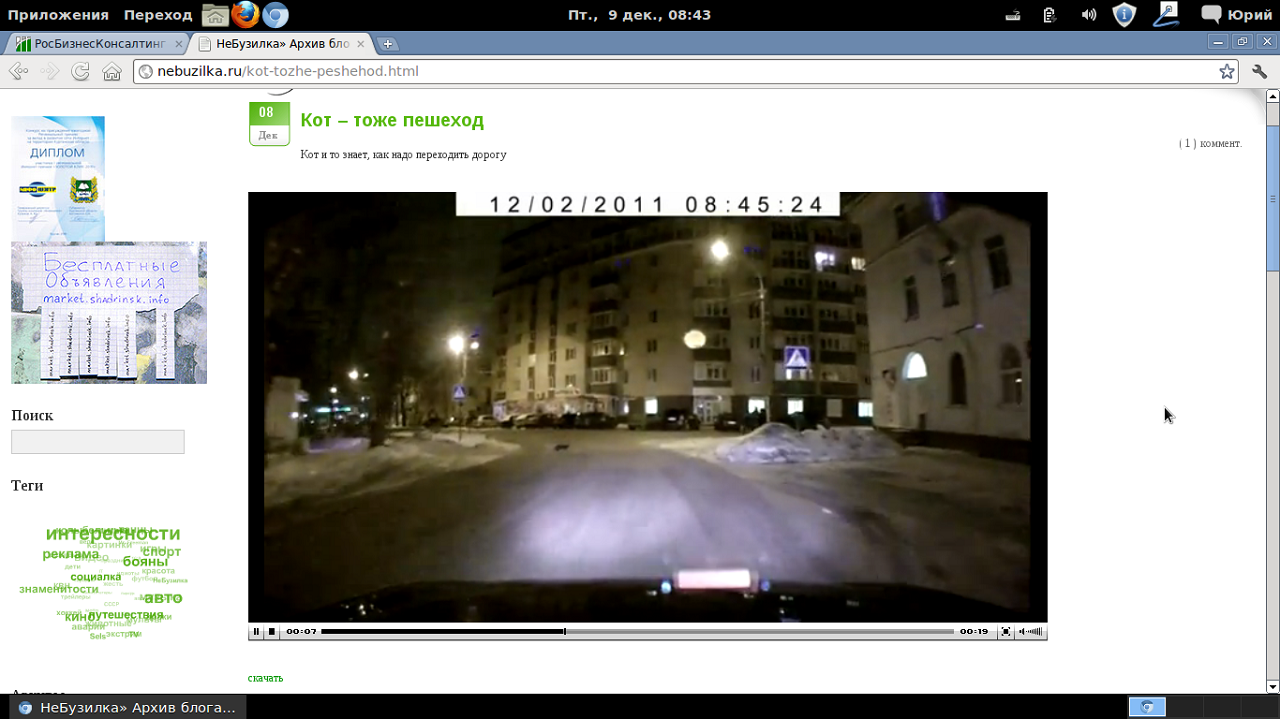Image resolution: width=1280 pixels, height=719 pixels.
Task: Click the скачать download link
Action: [265, 678]
